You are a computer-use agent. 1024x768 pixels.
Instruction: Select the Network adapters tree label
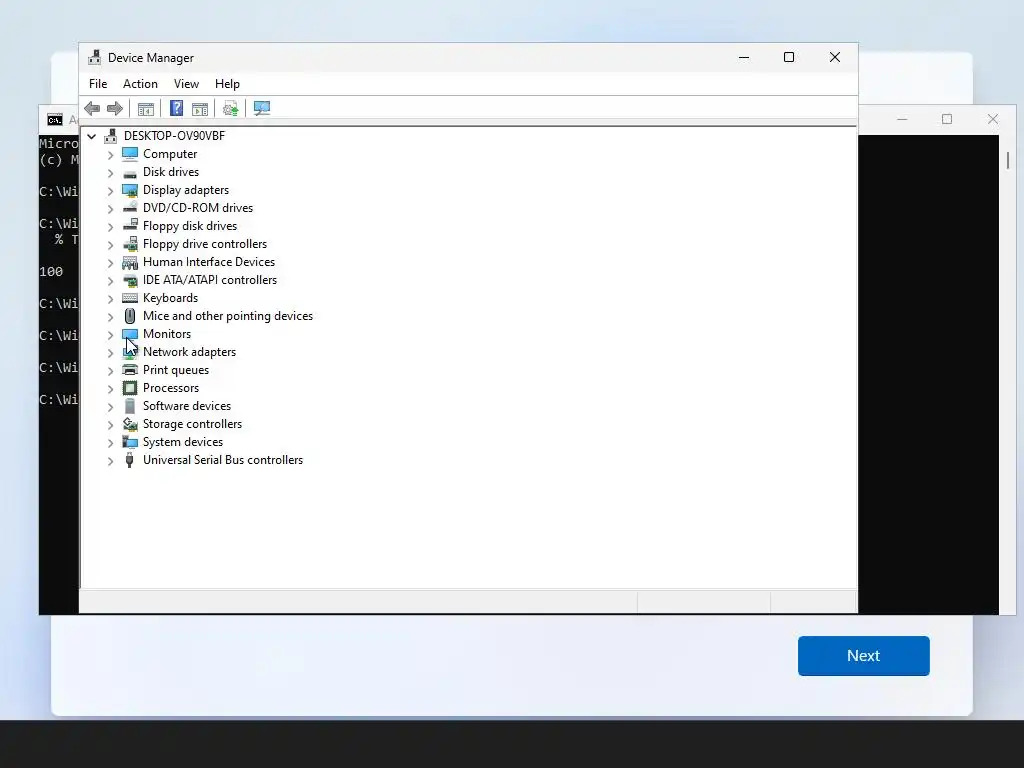(x=189, y=352)
